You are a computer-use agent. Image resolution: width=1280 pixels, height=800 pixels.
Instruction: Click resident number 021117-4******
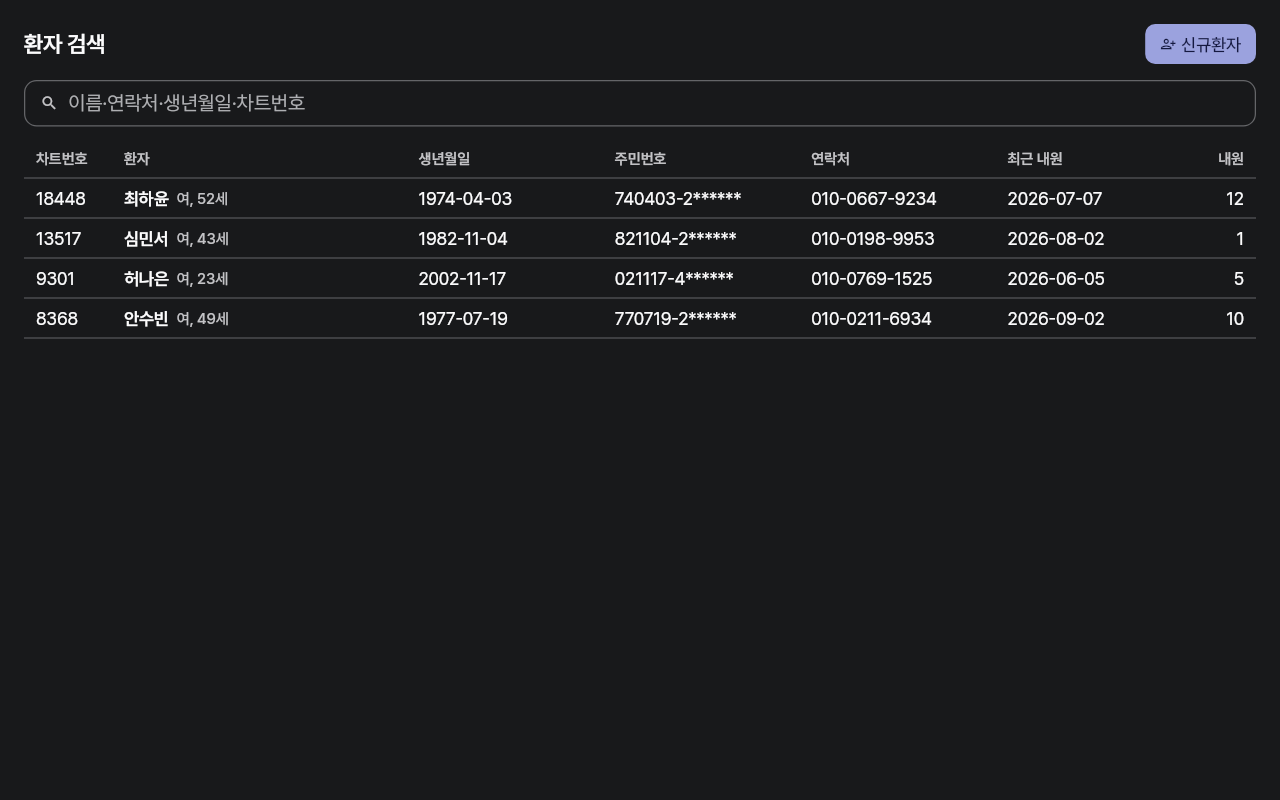[x=674, y=279]
